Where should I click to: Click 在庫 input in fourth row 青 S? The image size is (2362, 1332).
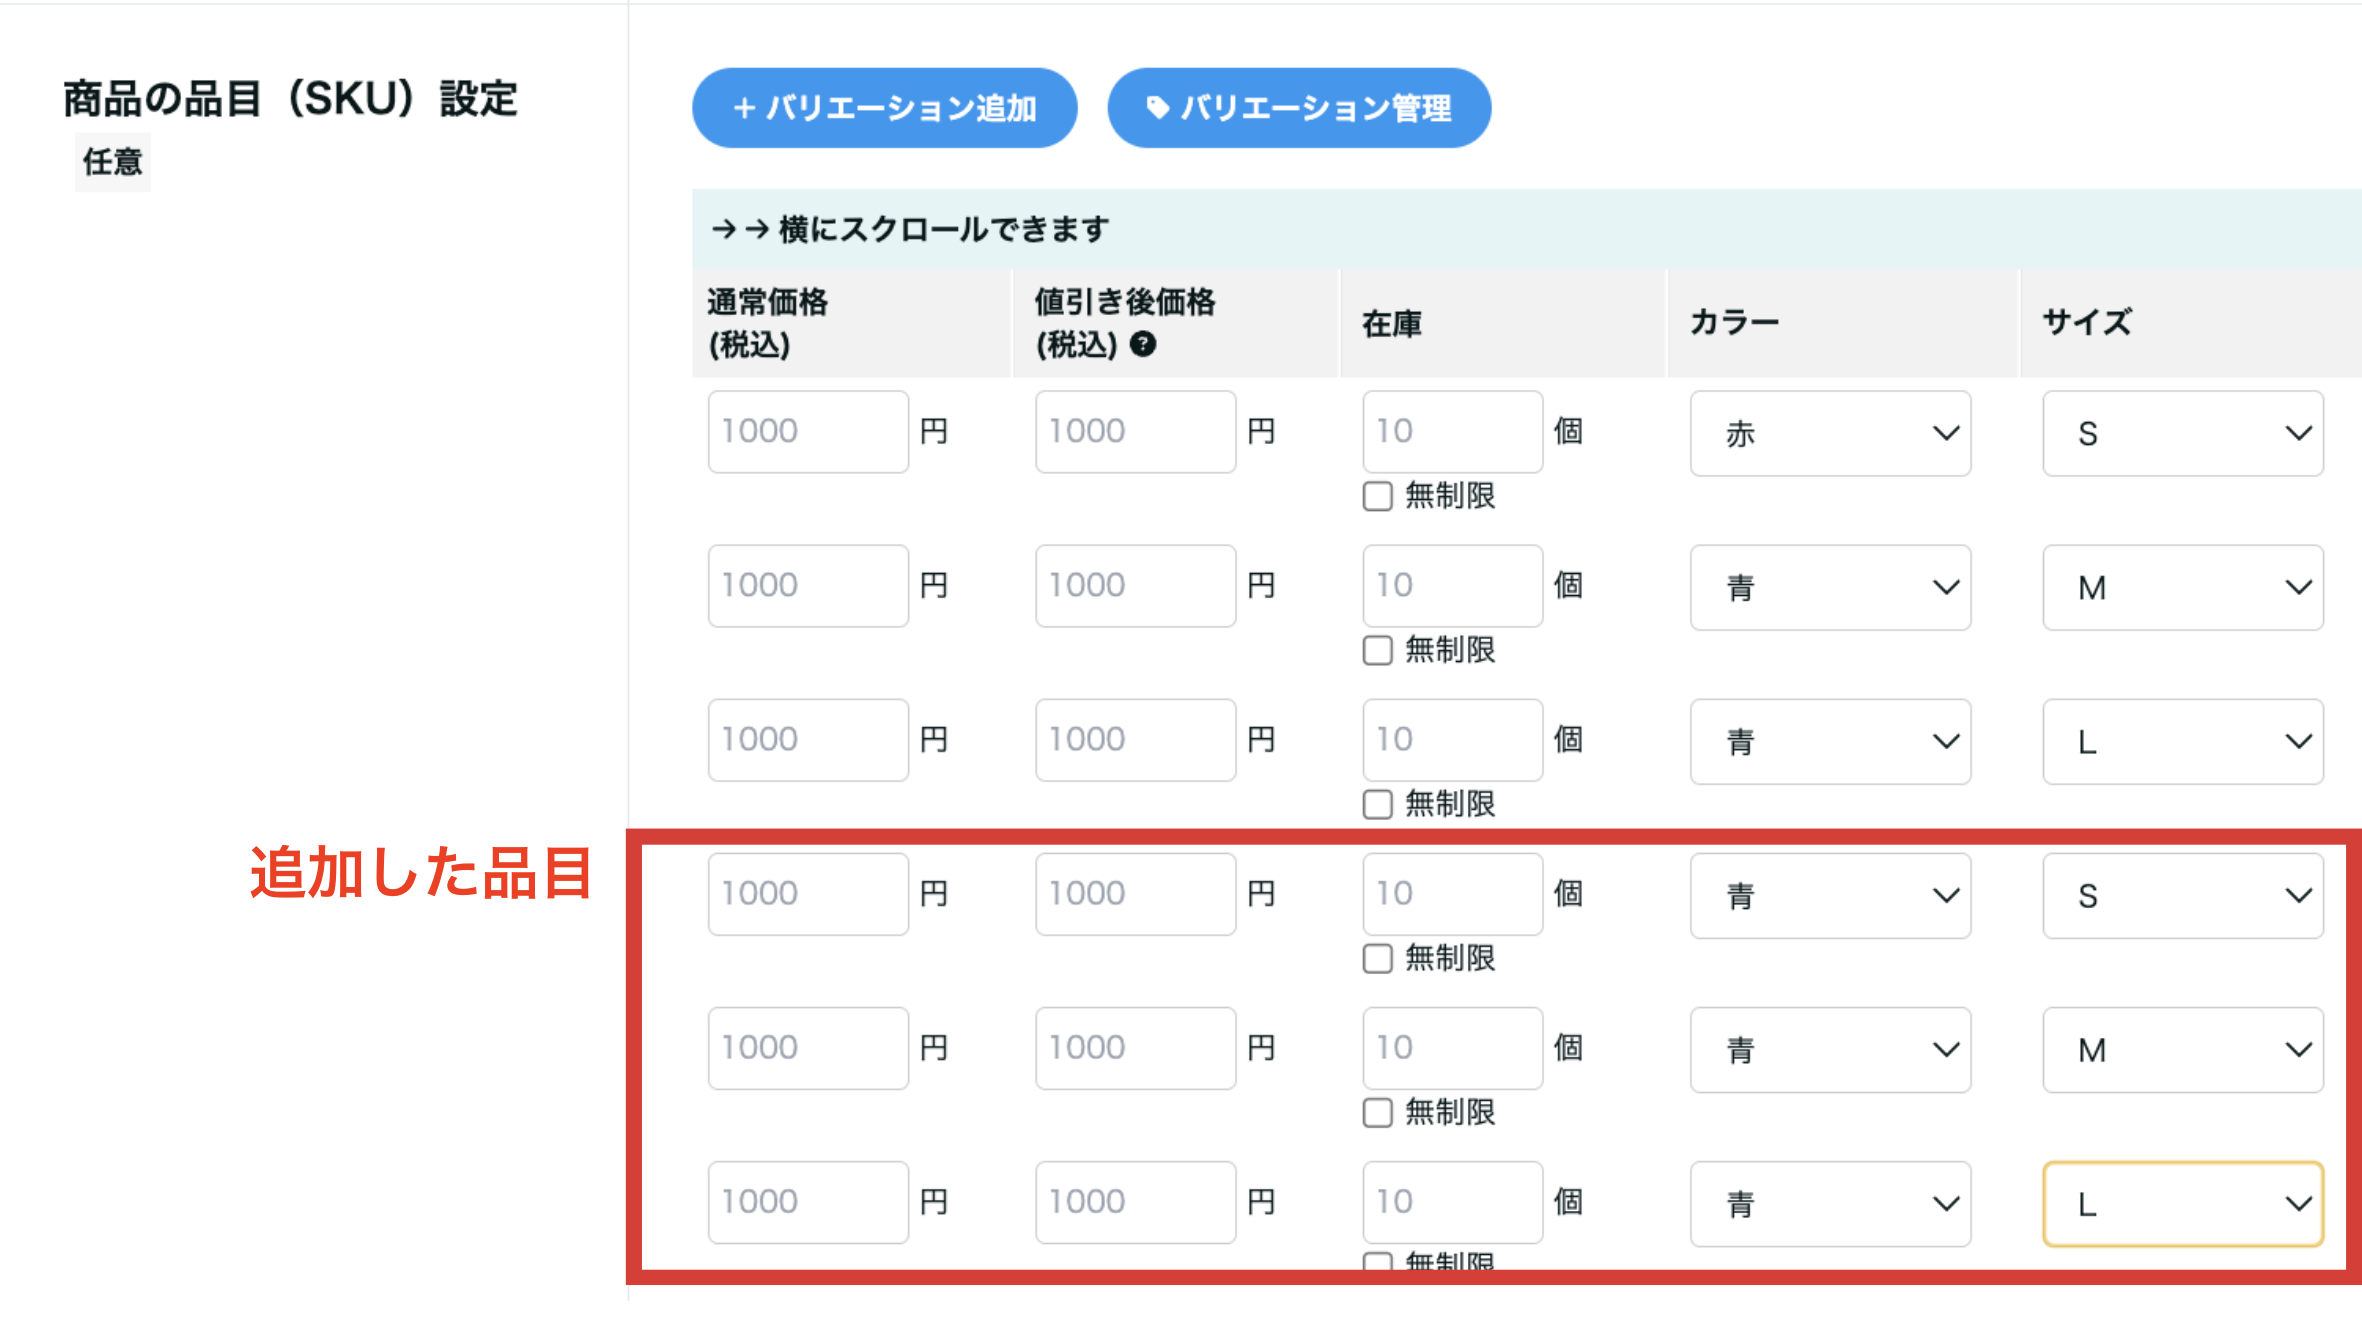pyautogui.click(x=1453, y=893)
